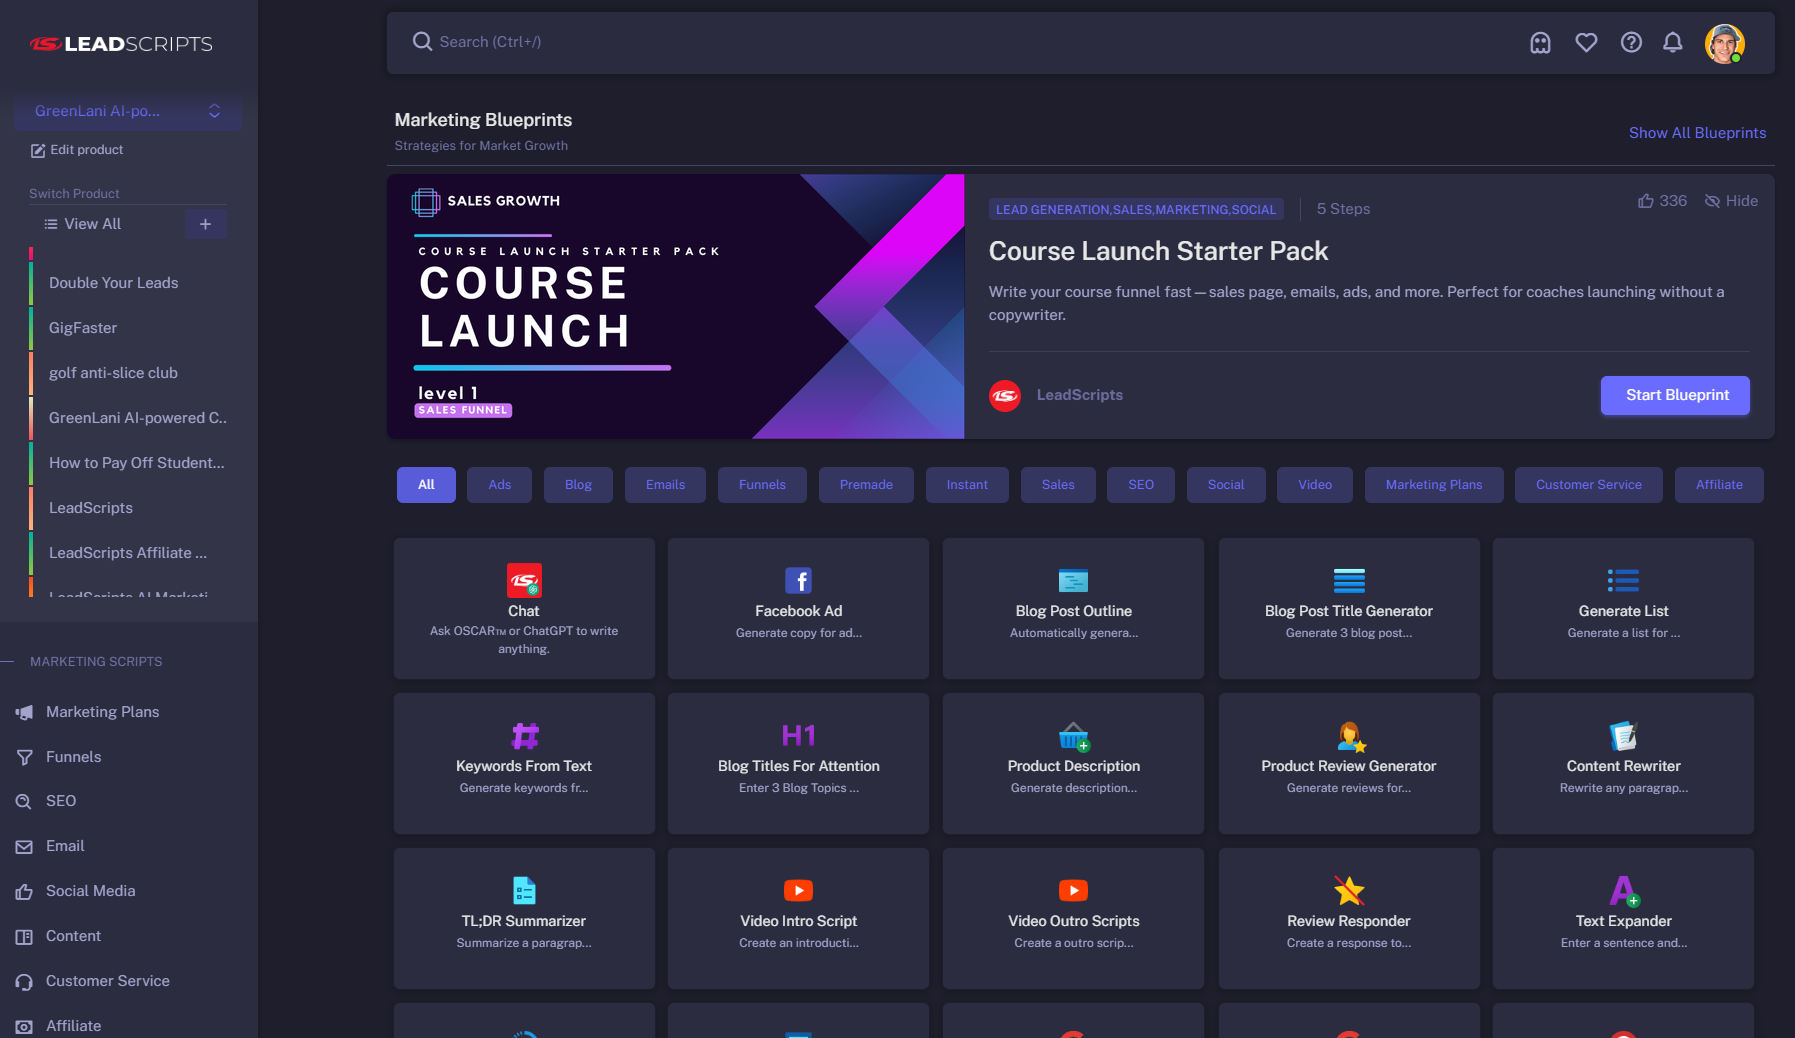Viewport: 1795px width, 1038px height.
Task: Click the LeadScripts author name
Action: [x=1079, y=395]
